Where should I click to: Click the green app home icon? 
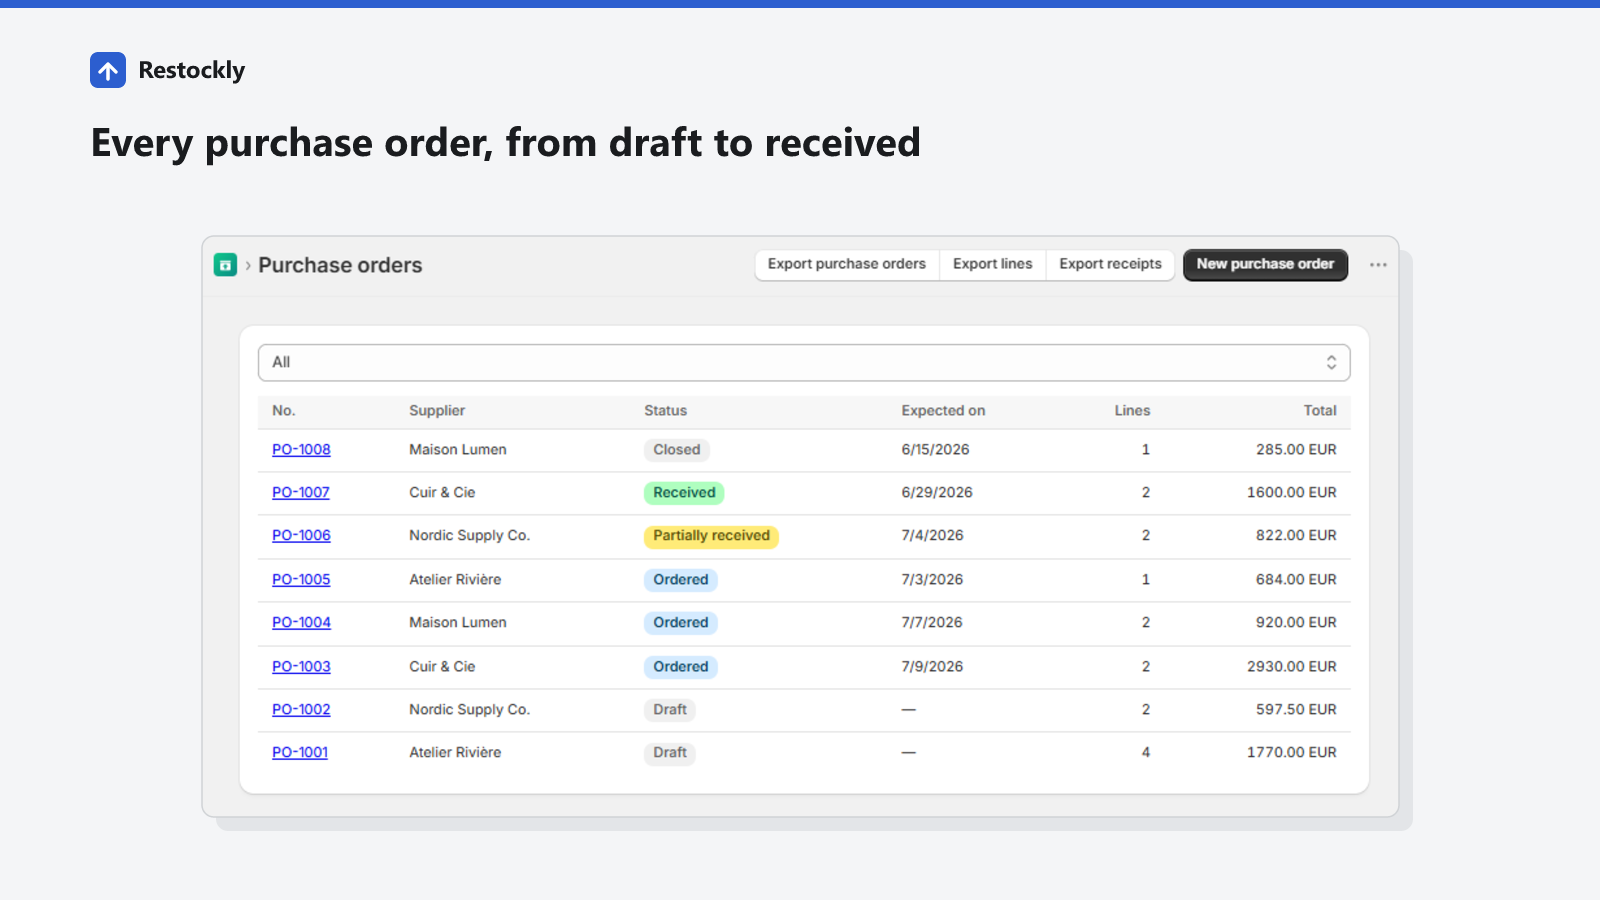coord(225,265)
